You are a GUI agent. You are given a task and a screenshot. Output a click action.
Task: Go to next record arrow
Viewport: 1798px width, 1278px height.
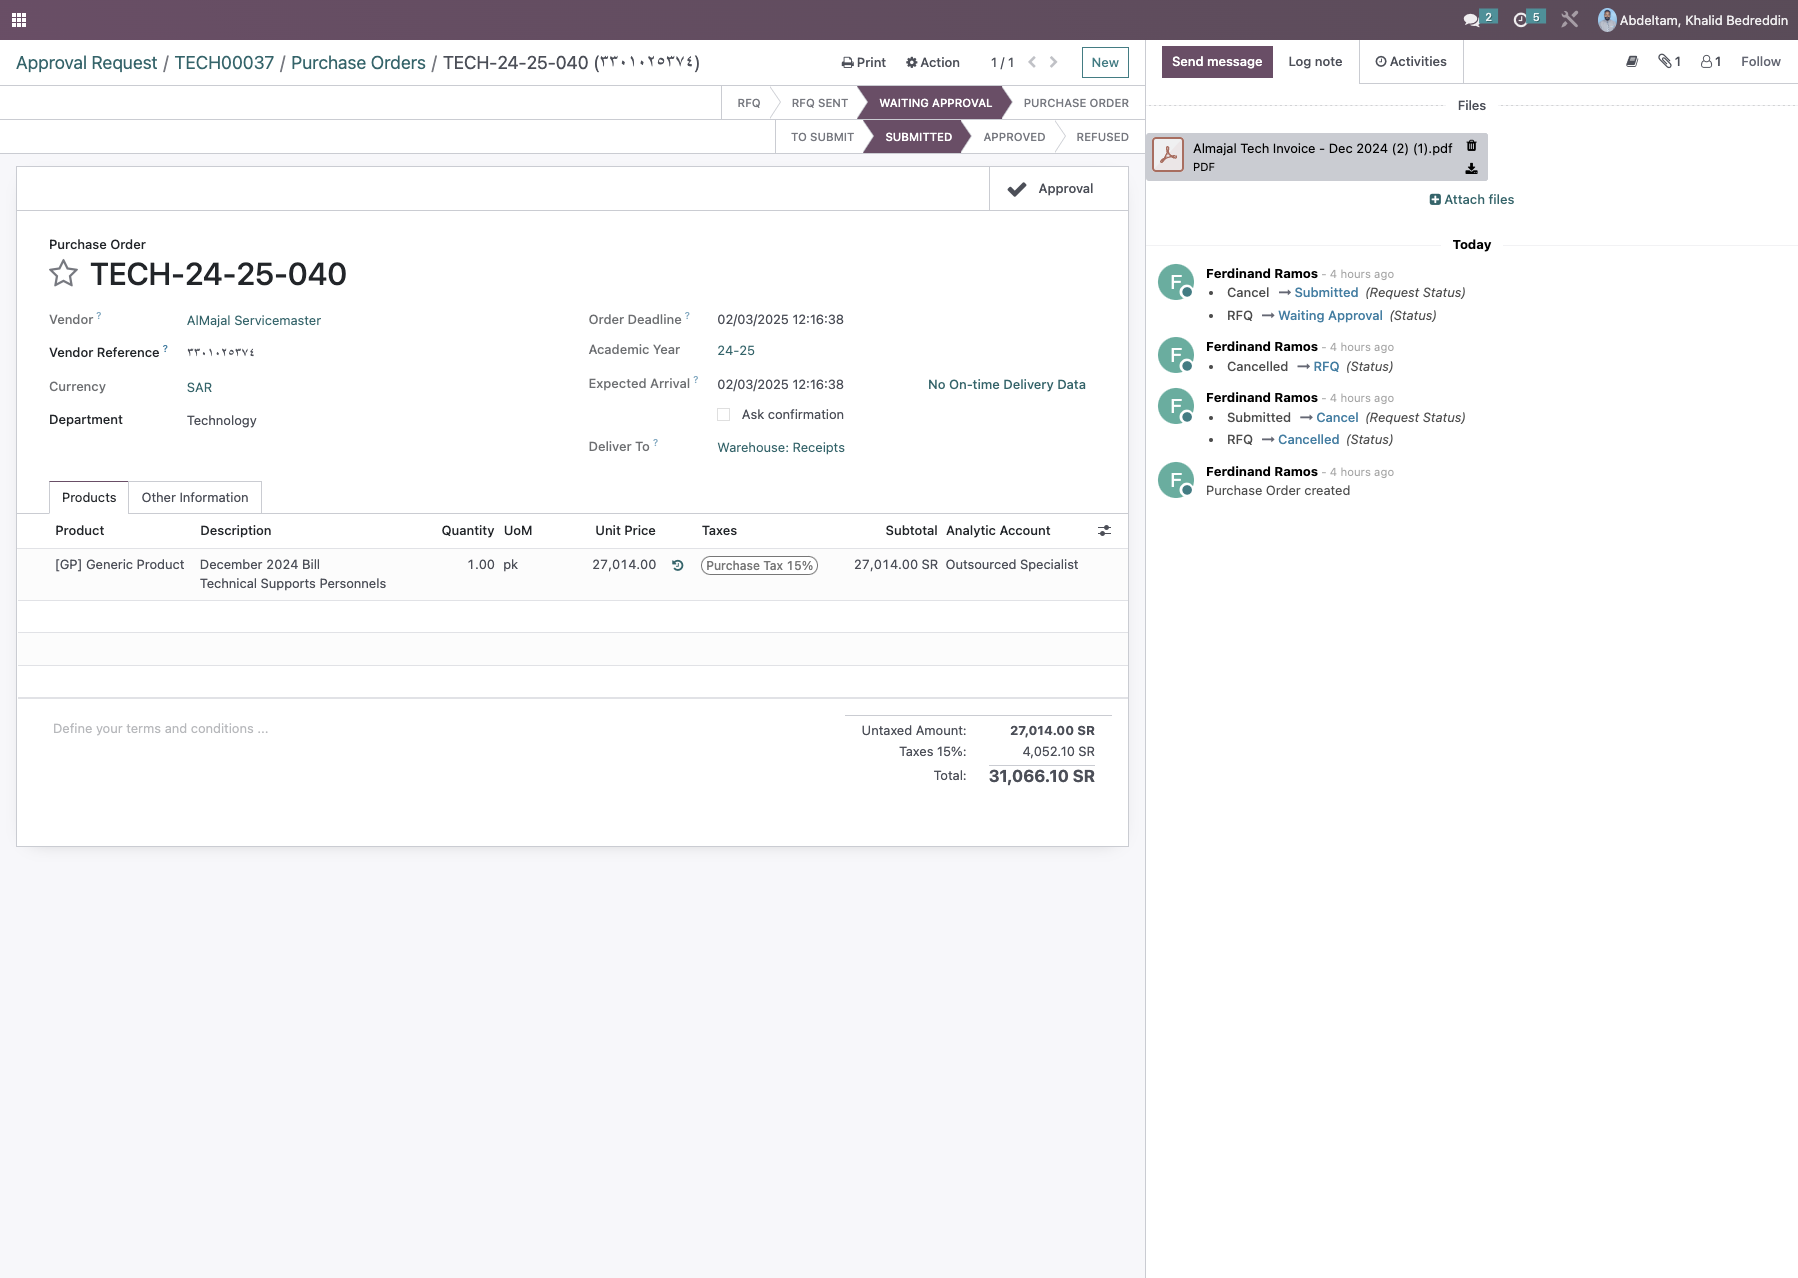(x=1053, y=62)
